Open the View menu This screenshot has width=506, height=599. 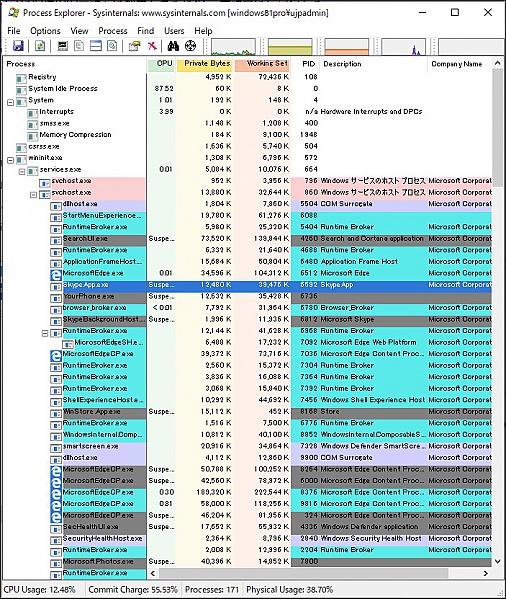79,31
